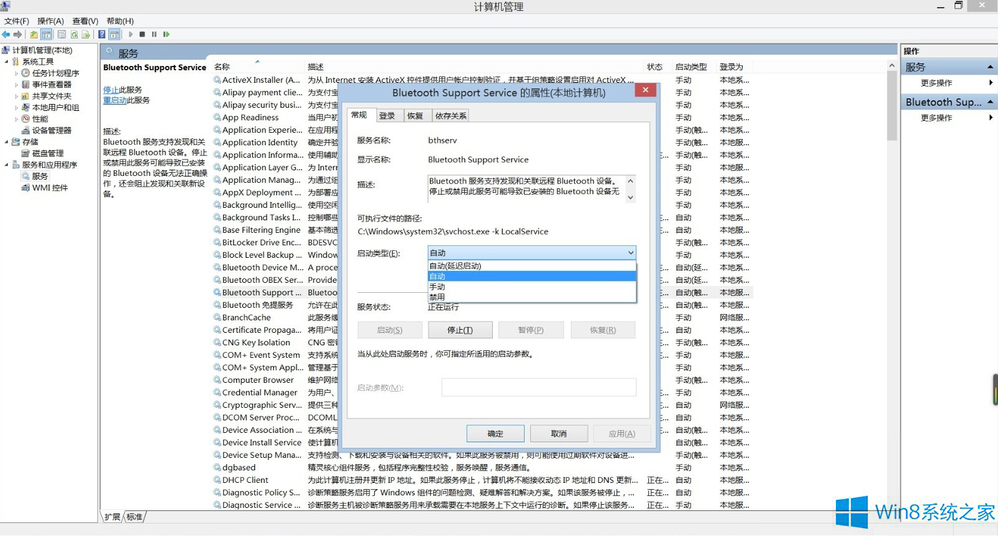Collapse the 服务 section in the action pane
The height and width of the screenshot is (536, 998).
[990, 67]
